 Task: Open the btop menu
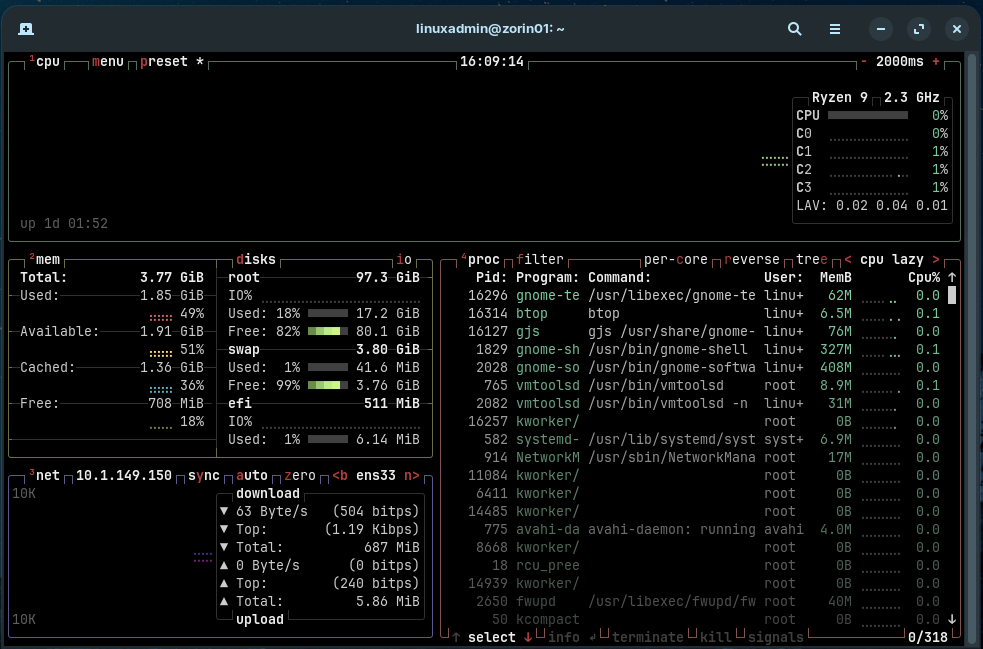107,62
